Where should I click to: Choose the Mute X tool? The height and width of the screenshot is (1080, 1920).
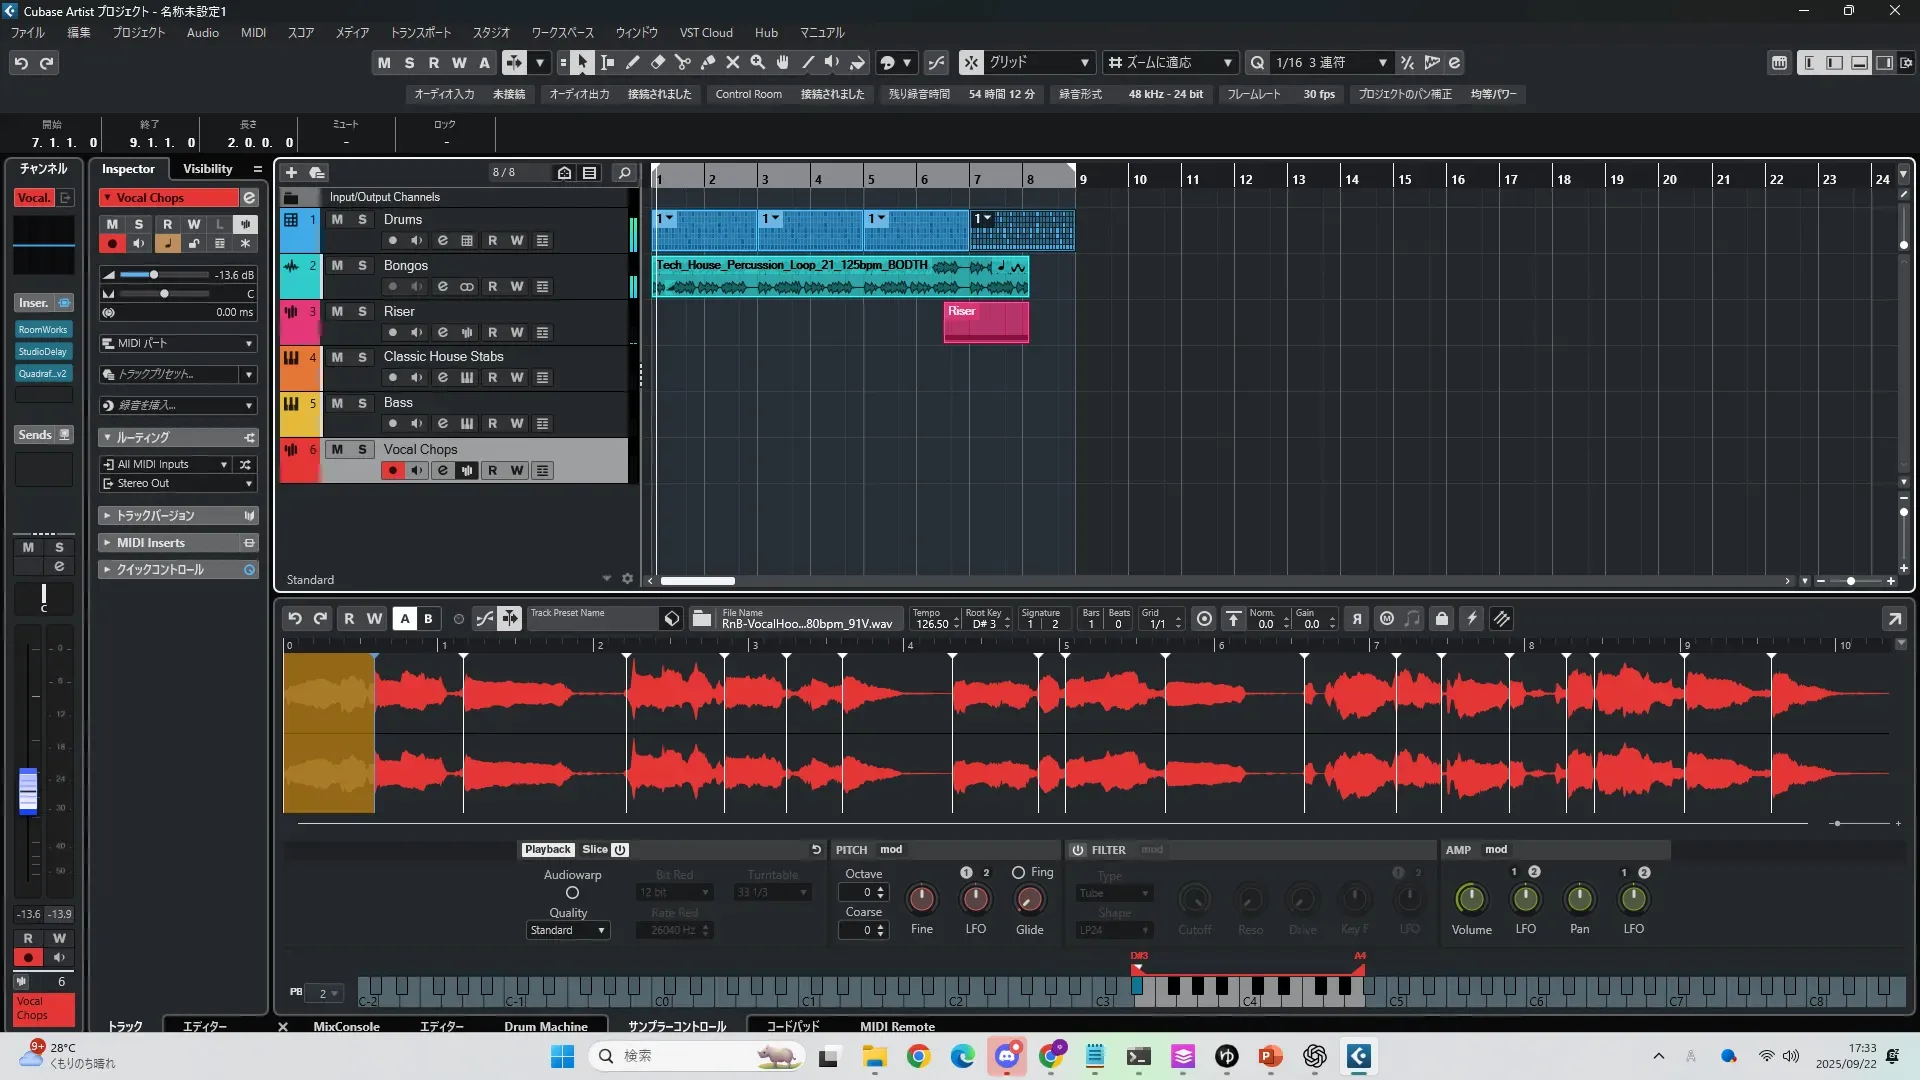pos(733,63)
